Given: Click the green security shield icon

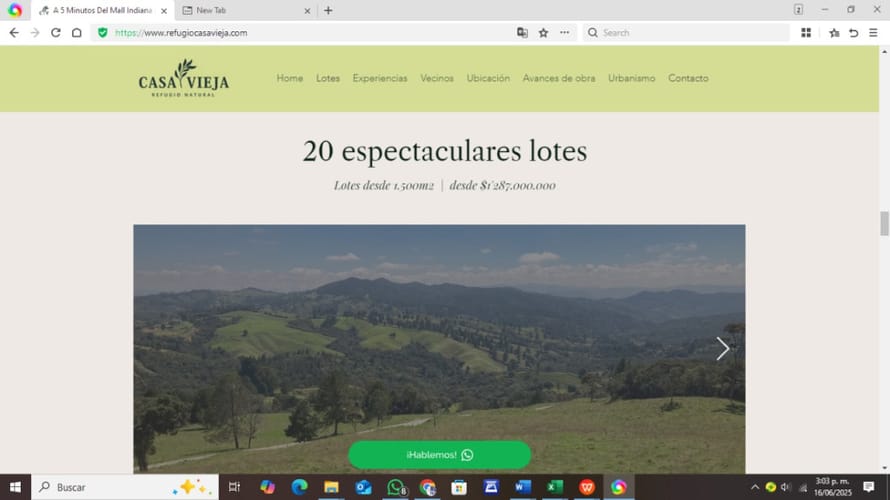Looking at the screenshot, I should point(103,33).
